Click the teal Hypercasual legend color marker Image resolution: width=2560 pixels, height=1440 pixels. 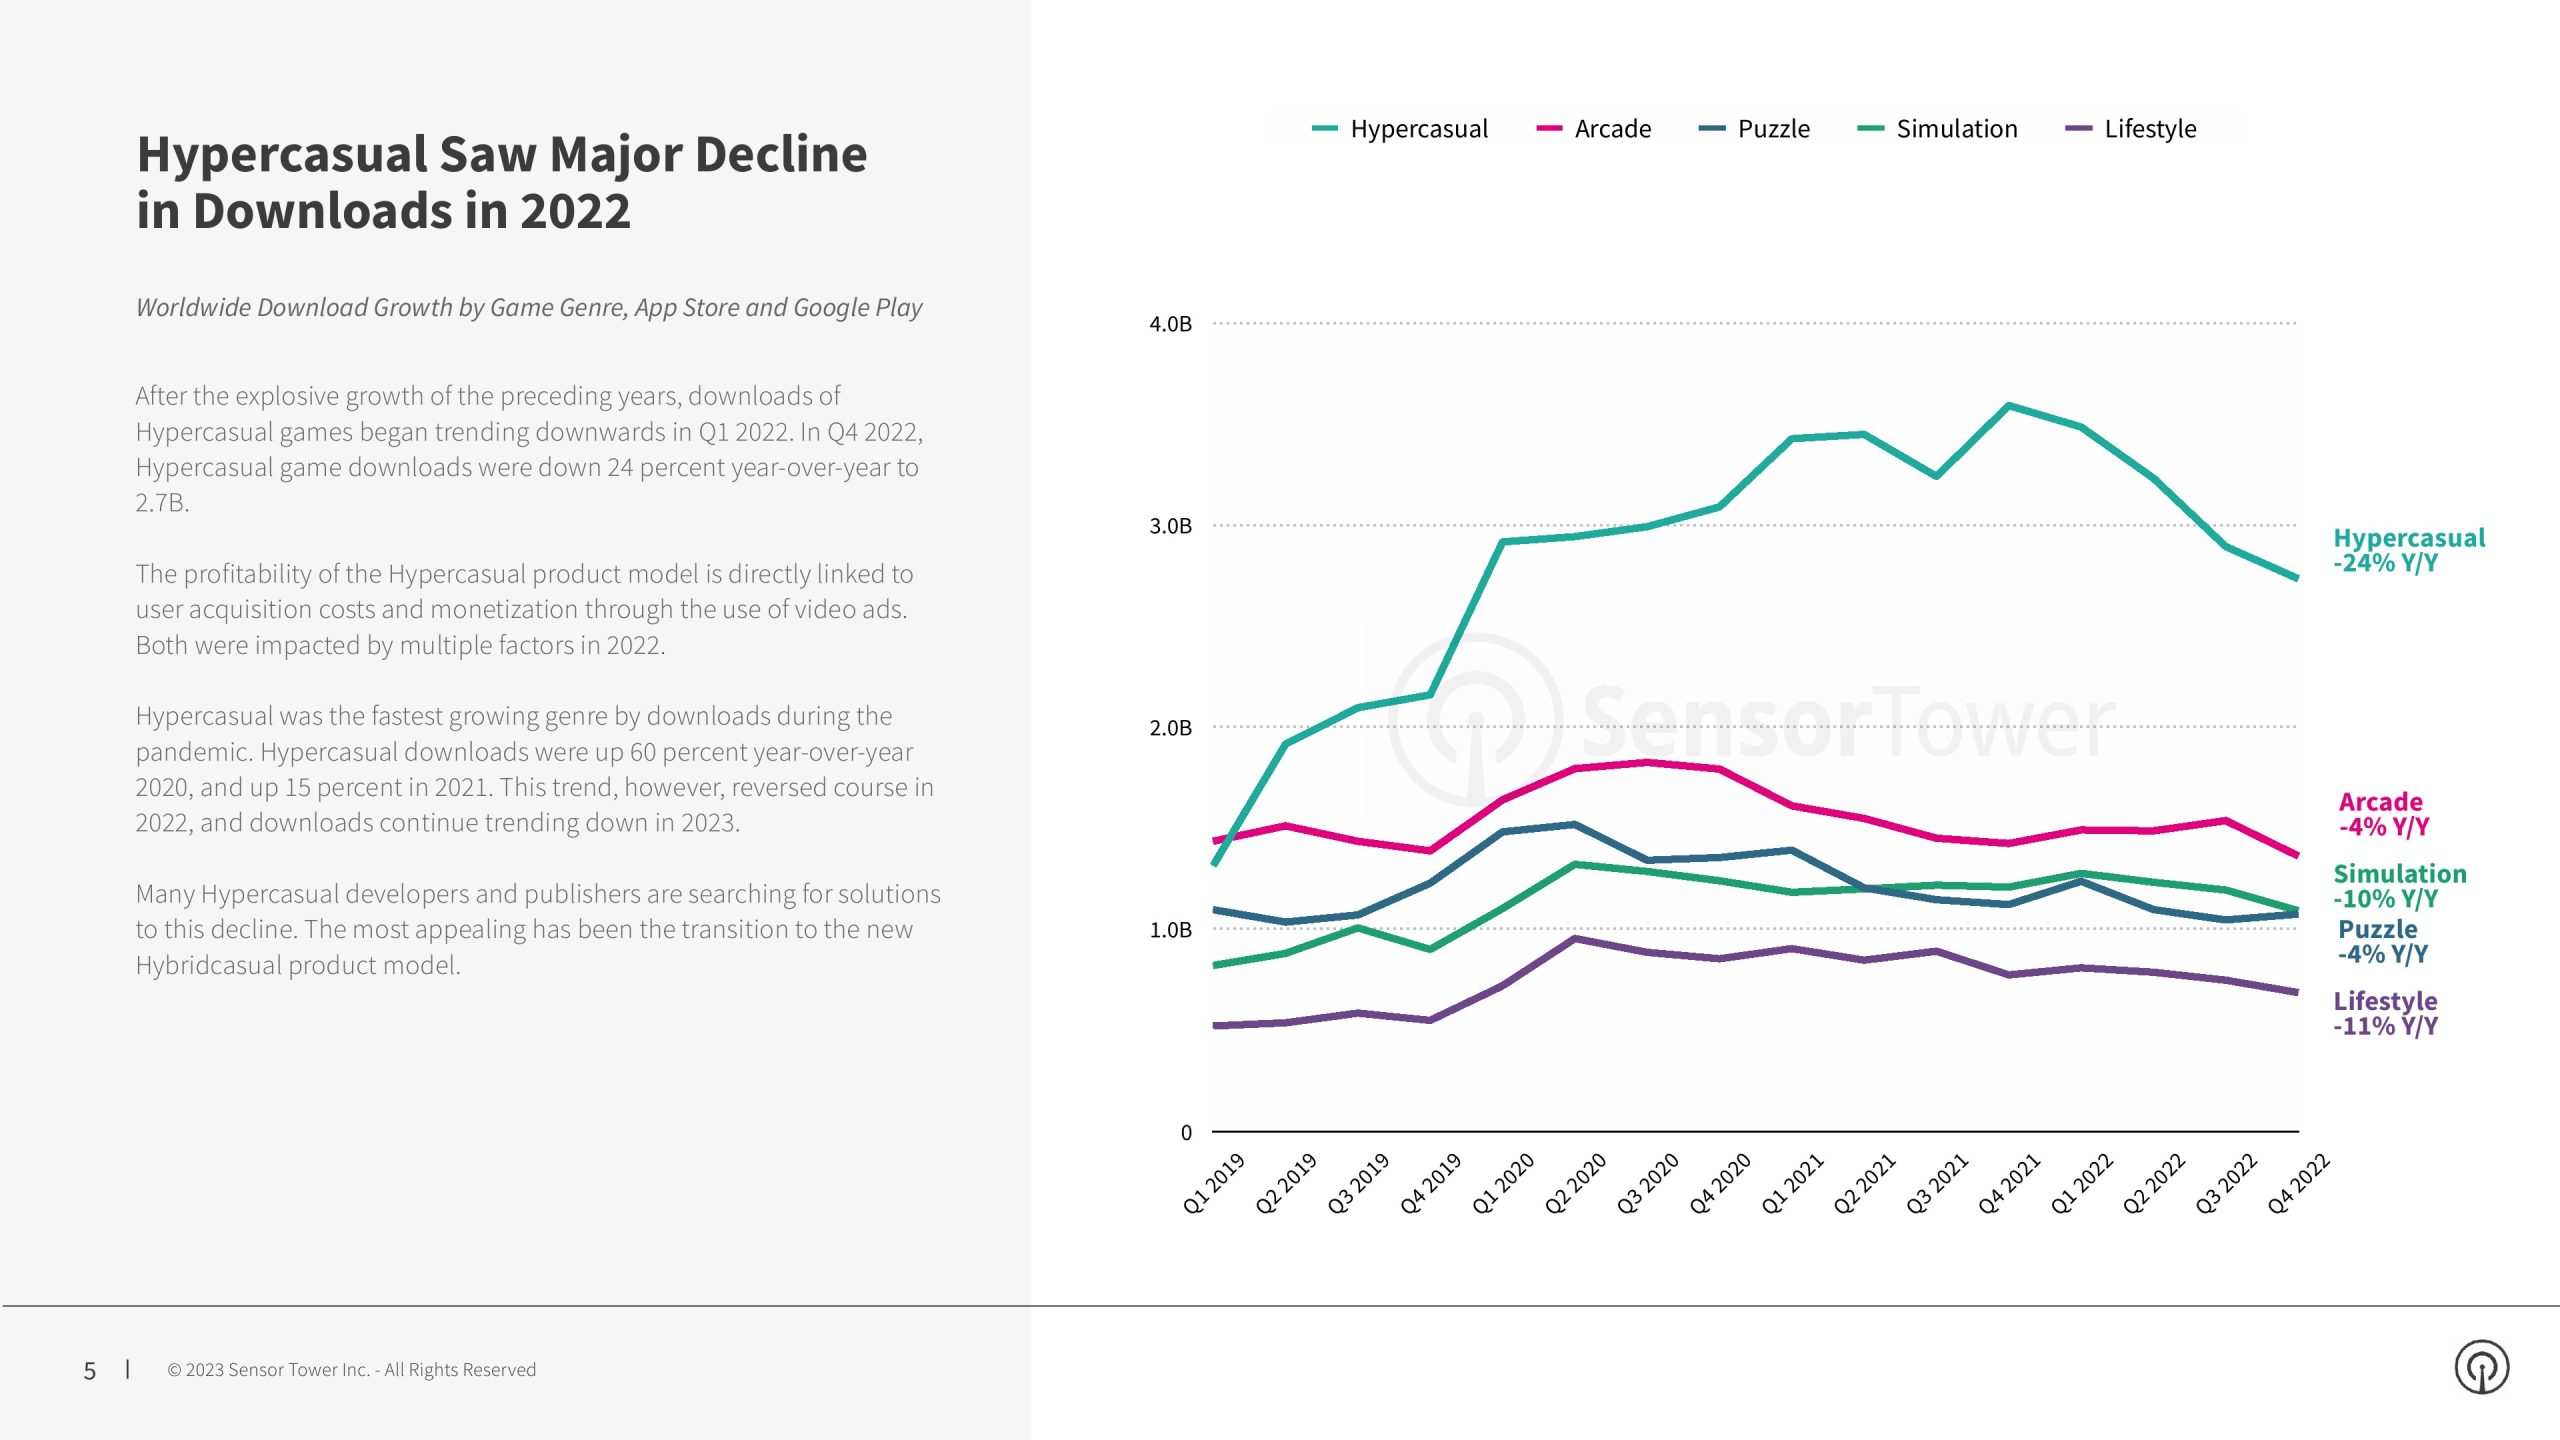(1324, 129)
